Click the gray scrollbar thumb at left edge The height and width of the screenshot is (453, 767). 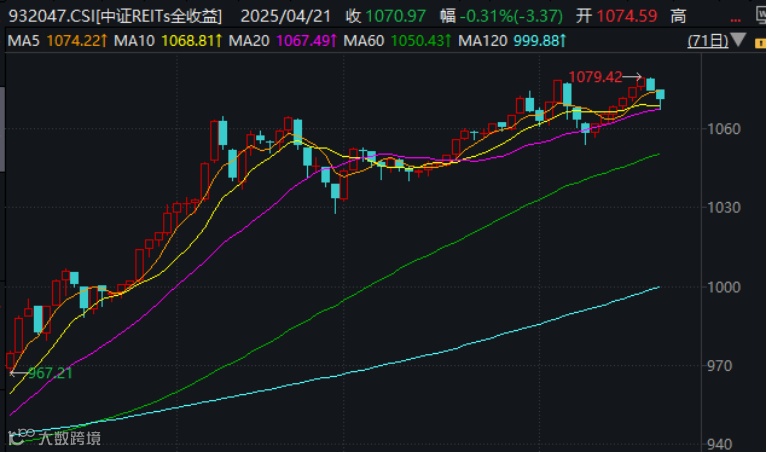tap(2, 130)
